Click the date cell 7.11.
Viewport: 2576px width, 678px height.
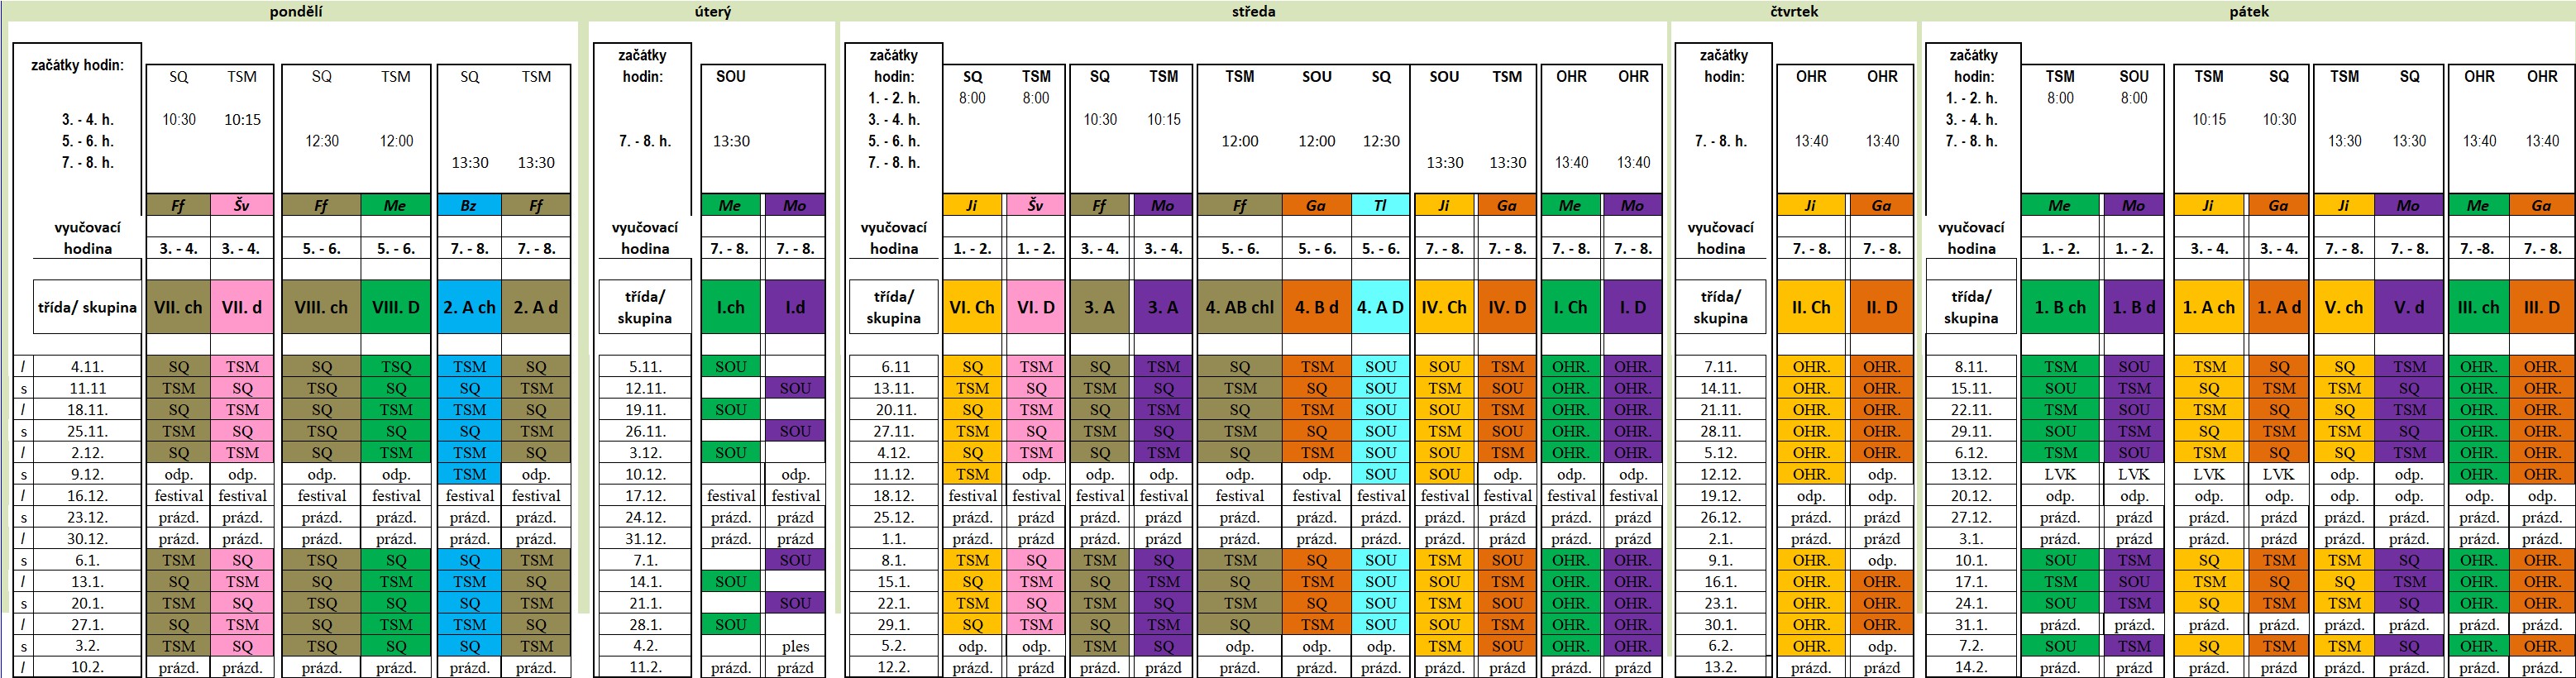1721,367
